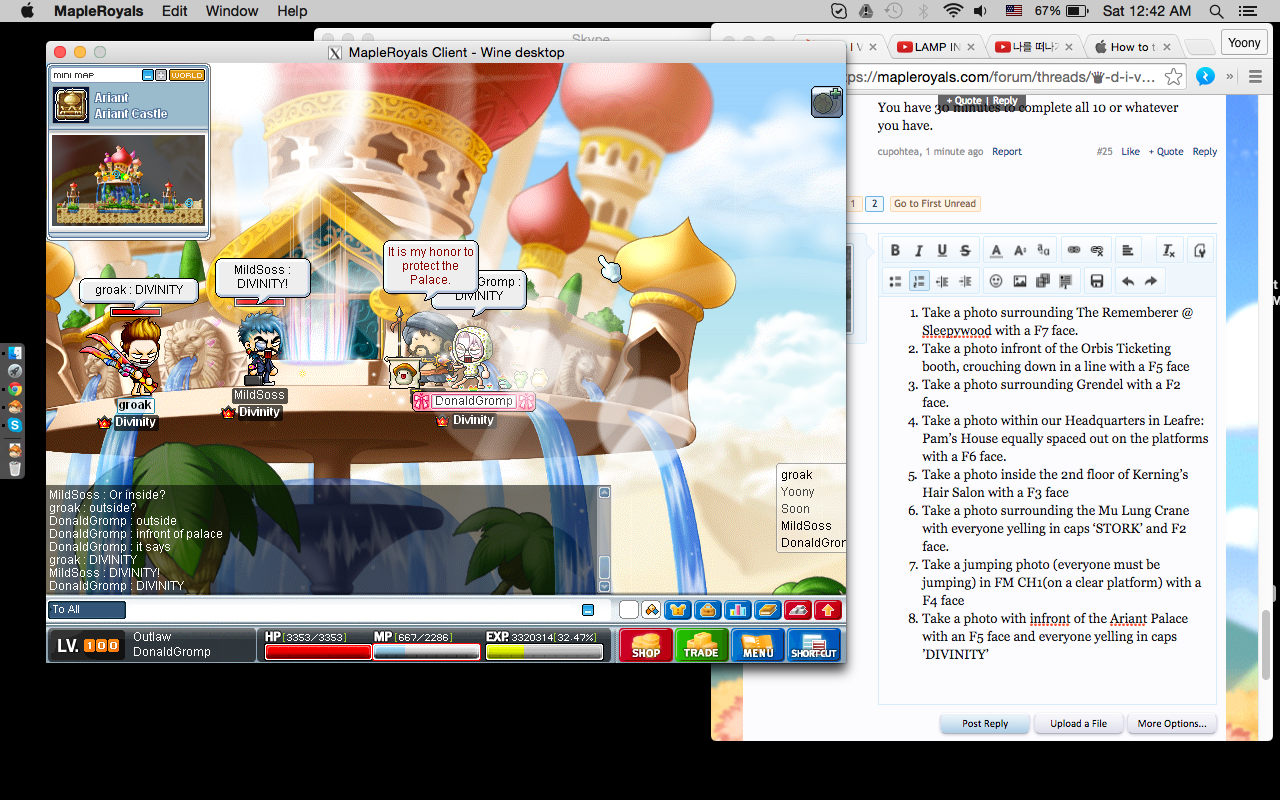Click the redo arrow in the editor
Viewport: 1280px width, 800px height.
pyautogui.click(x=1151, y=281)
